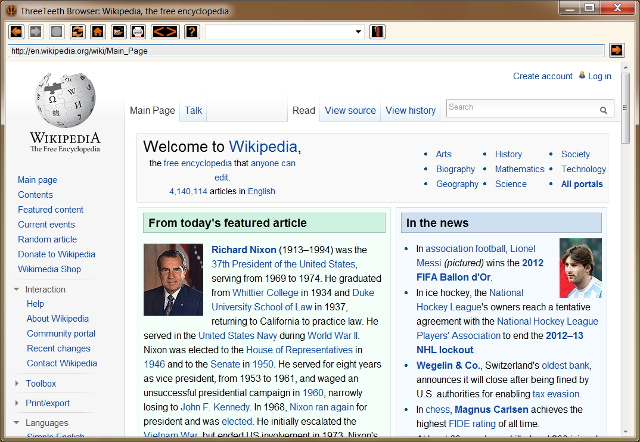Open the Wikimedia Shop link

49,269
